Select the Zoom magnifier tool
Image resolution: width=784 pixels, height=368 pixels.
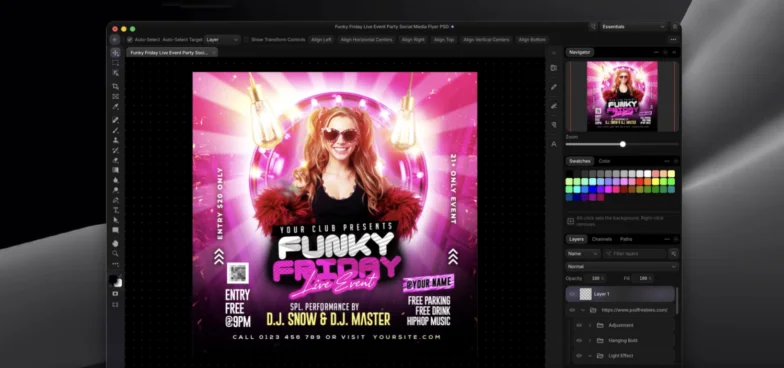coord(116,254)
